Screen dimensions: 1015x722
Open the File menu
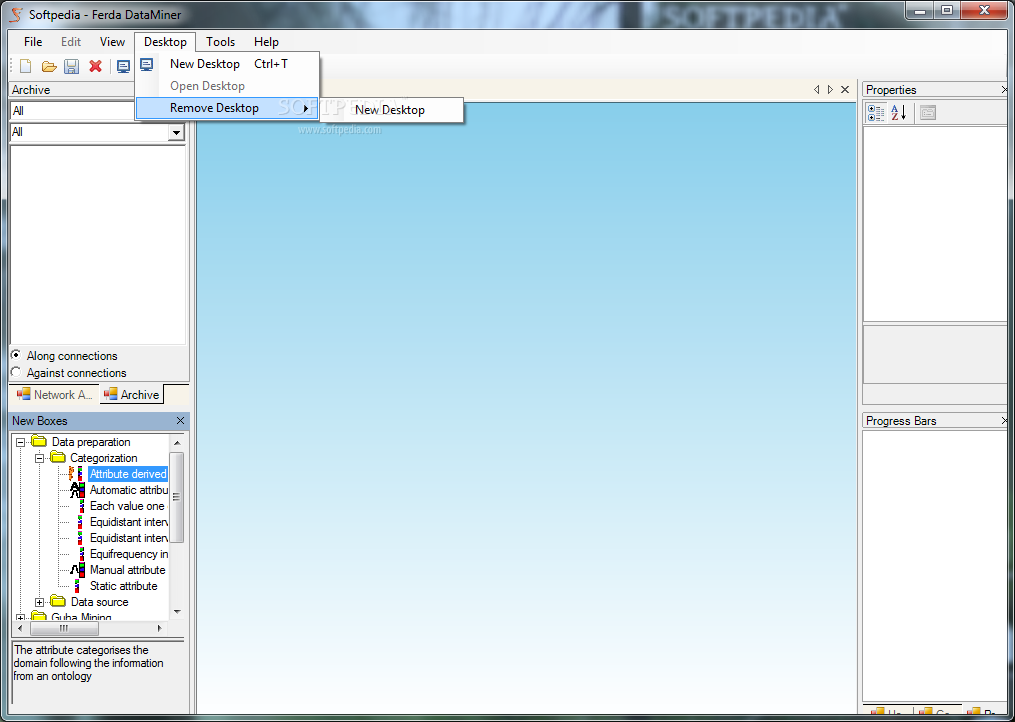click(x=33, y=41)
